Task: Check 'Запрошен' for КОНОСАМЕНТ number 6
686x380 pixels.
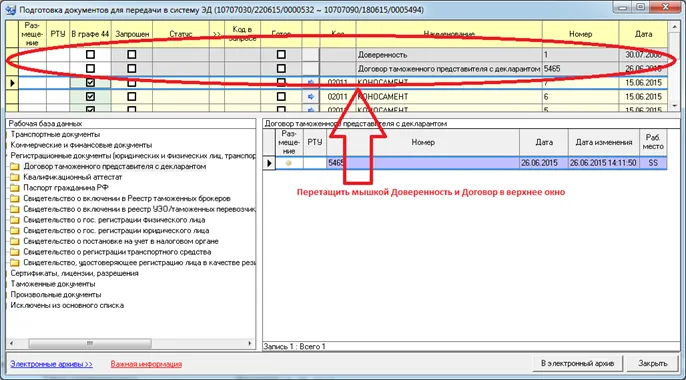Action: point(132,97)
